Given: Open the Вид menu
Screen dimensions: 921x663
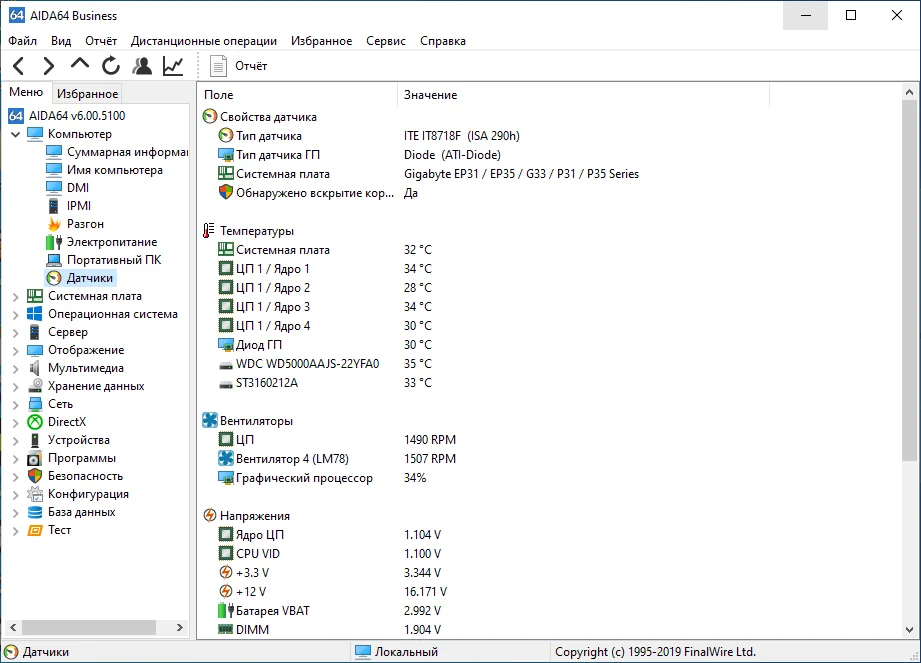Looking at the screenshot, I should [x=61, y=41].
